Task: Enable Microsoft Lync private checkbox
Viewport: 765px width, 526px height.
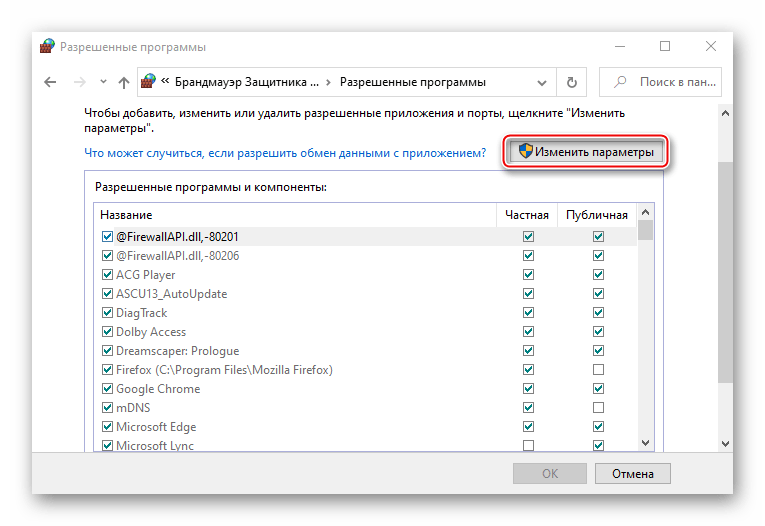Action: click(x=528, y=445)
